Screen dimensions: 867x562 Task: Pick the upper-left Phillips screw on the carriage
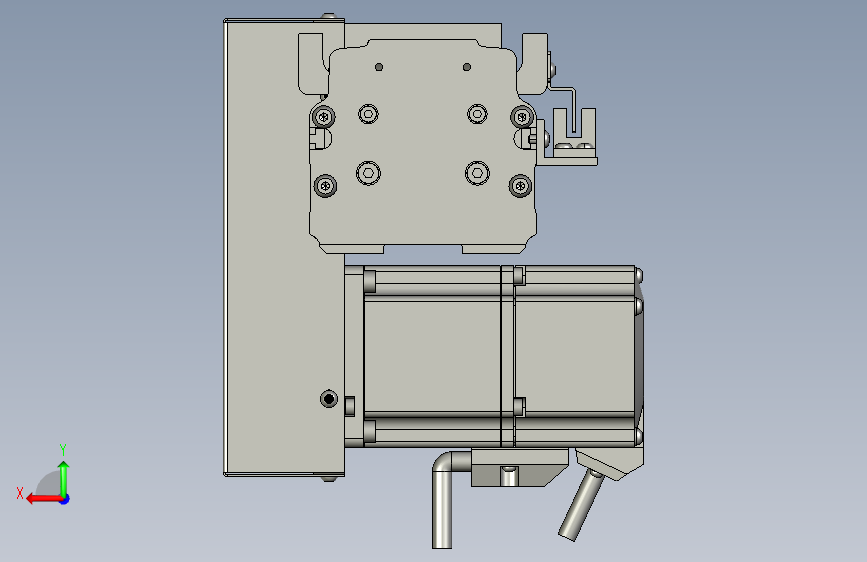(x=323, y=117)
